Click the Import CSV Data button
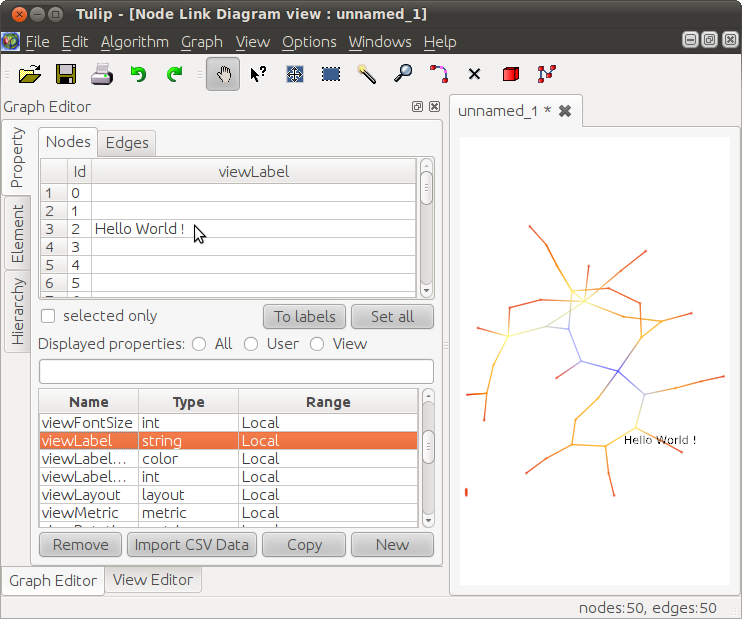The height and width of the screenshot is (619, 742). (x=192, y=545)
